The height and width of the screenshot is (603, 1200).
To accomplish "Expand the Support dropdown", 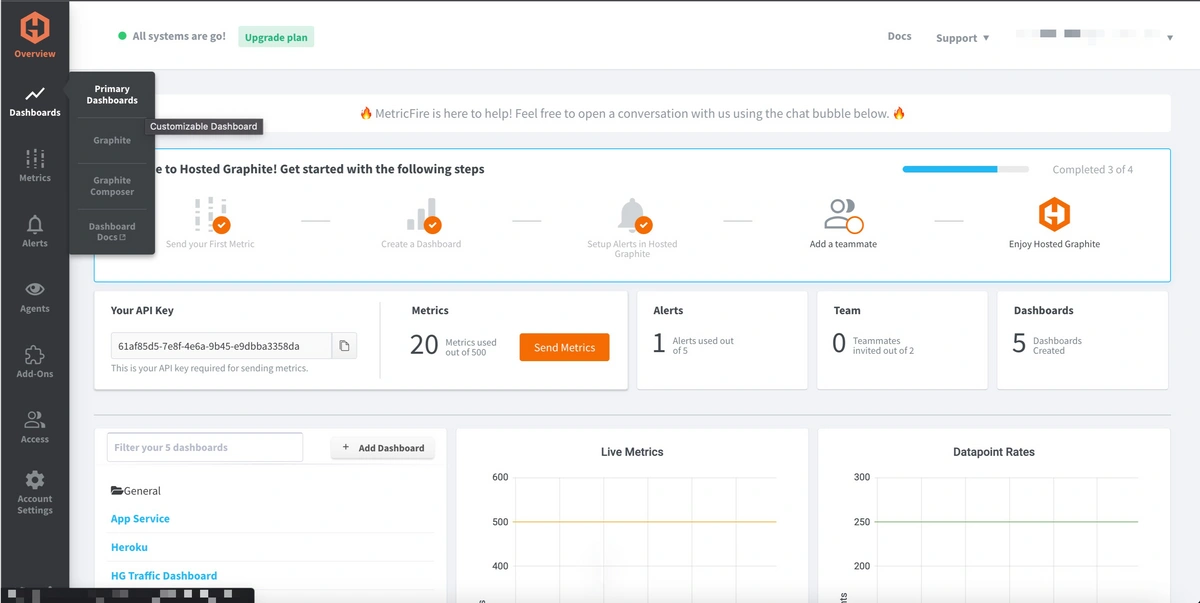I will pyautogui.click(x=963, y=38).
